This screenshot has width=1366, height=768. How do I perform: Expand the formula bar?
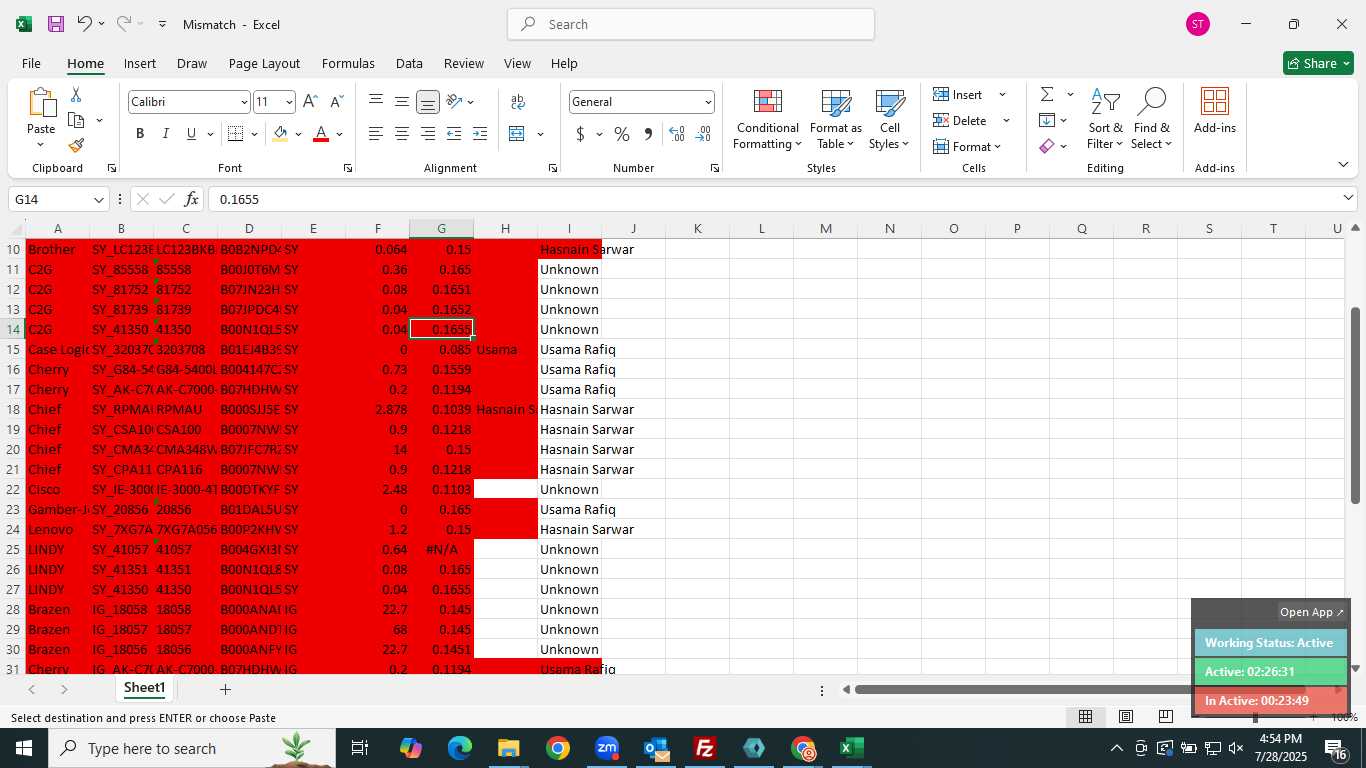coord(1348,198)
